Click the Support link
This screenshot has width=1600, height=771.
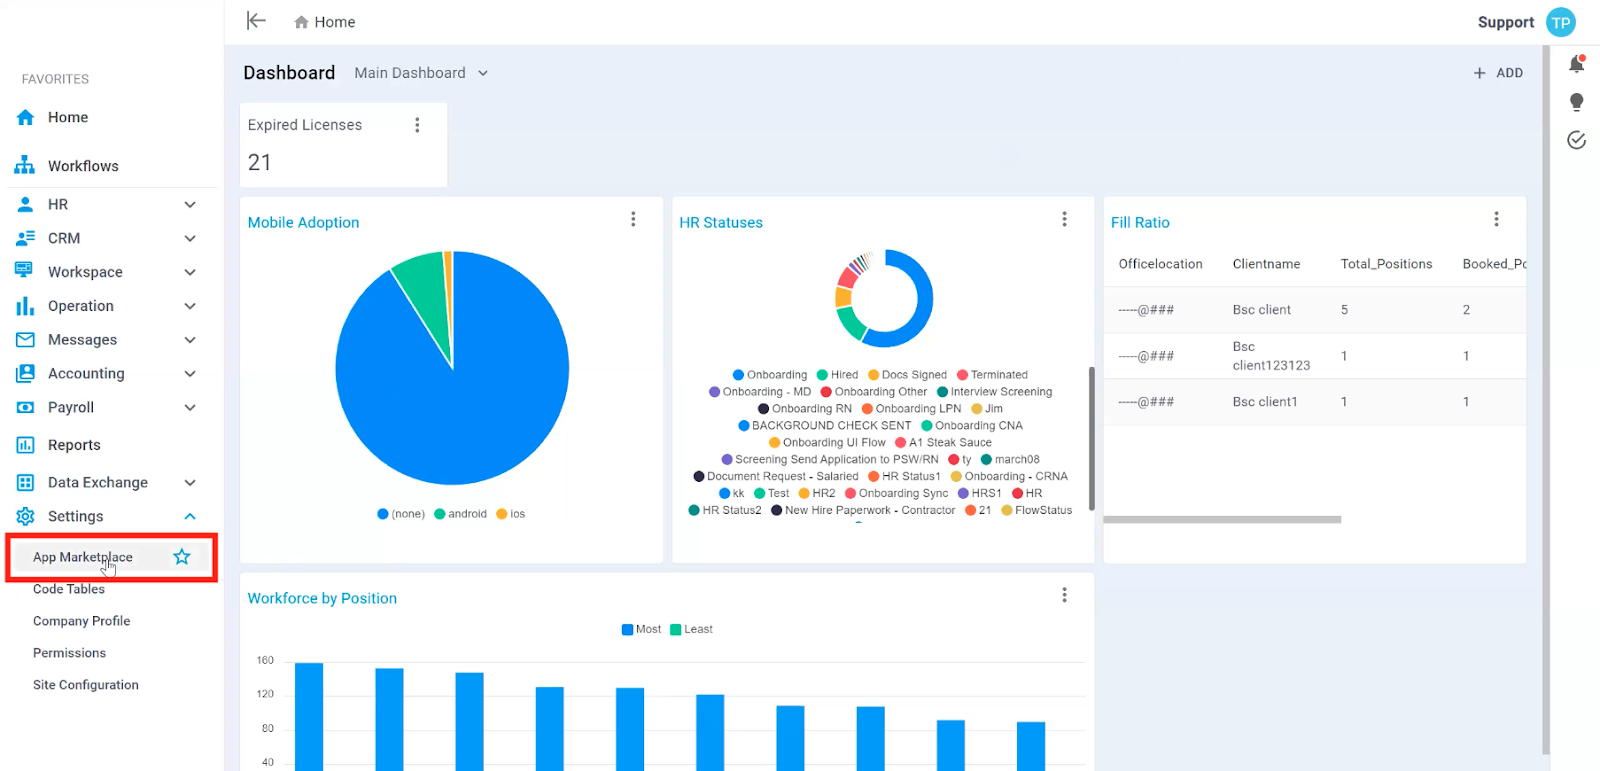[1506, 22]
